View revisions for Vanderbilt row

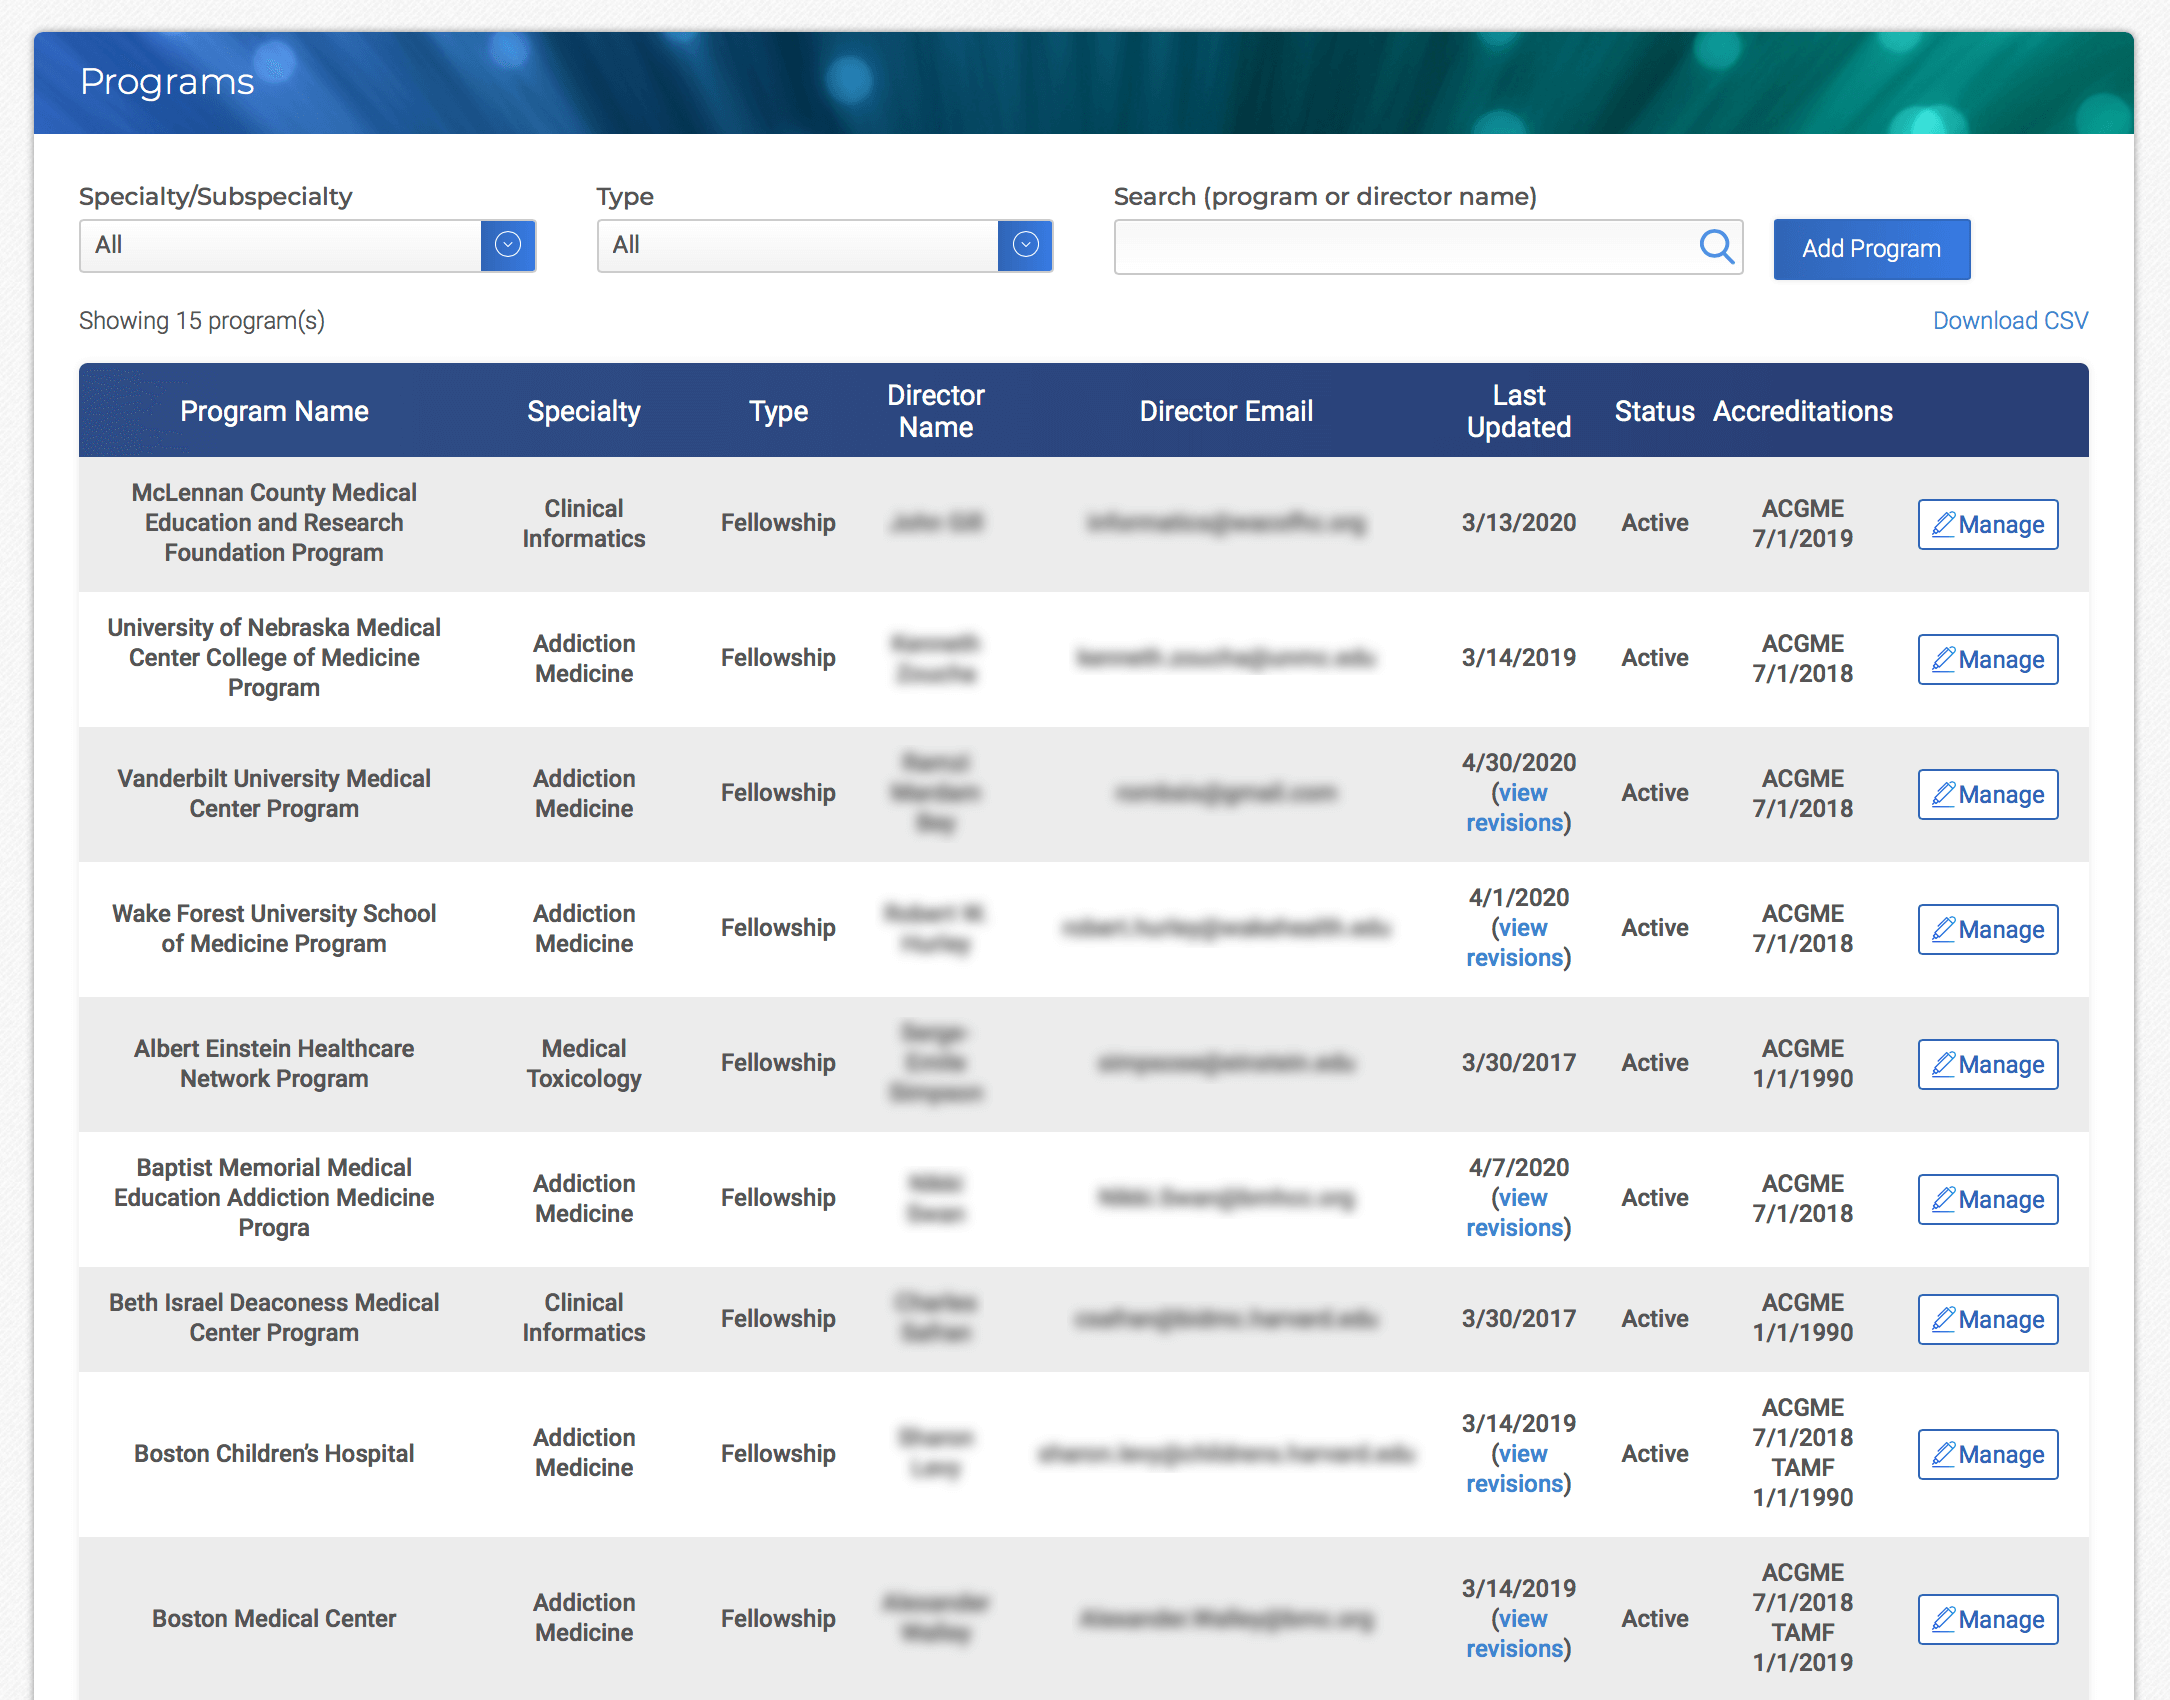(x=1518, y=808)
